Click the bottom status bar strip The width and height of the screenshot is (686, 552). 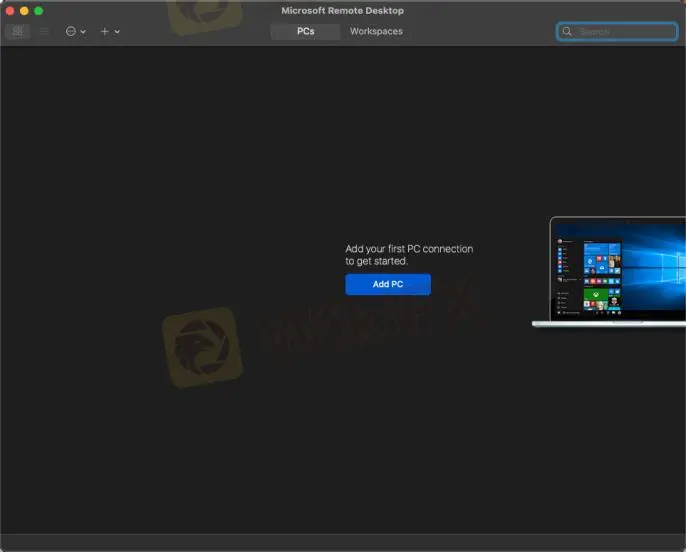click(342, 542)
